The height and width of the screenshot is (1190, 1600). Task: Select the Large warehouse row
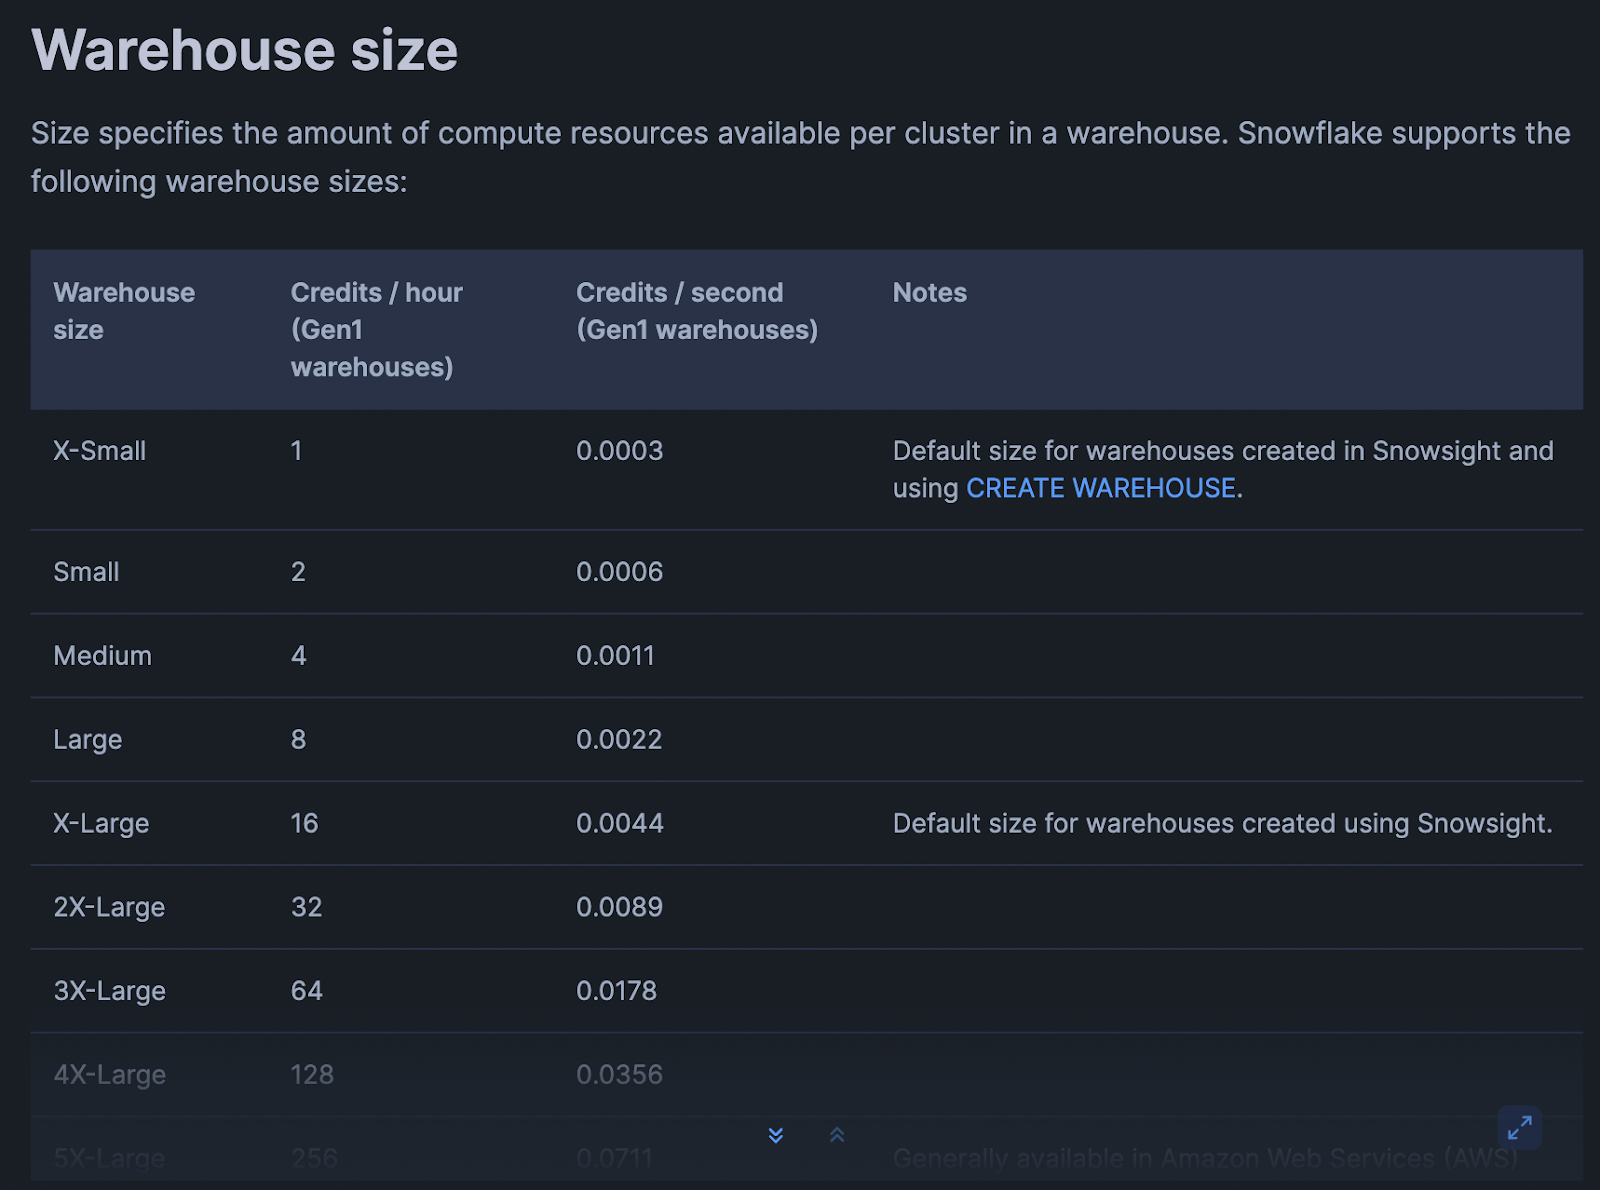tap(88, 739)
